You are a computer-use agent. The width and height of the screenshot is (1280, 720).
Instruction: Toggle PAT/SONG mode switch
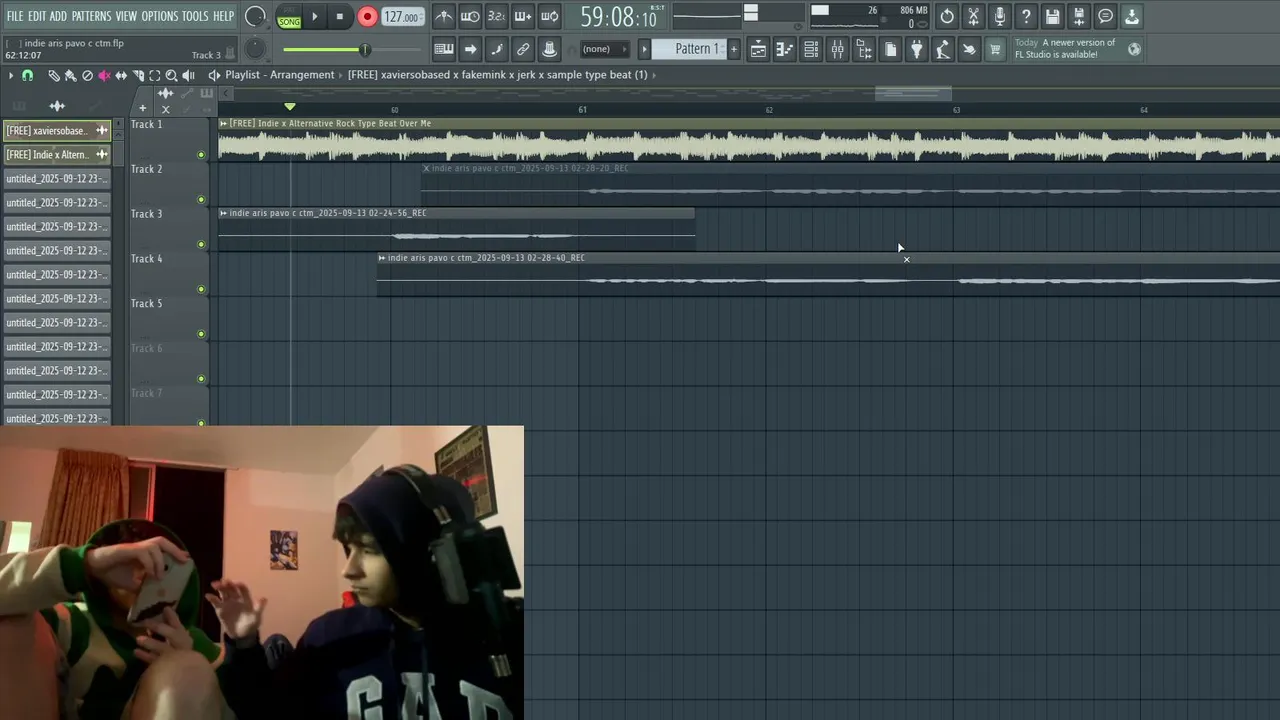click(x=289, y=17)
